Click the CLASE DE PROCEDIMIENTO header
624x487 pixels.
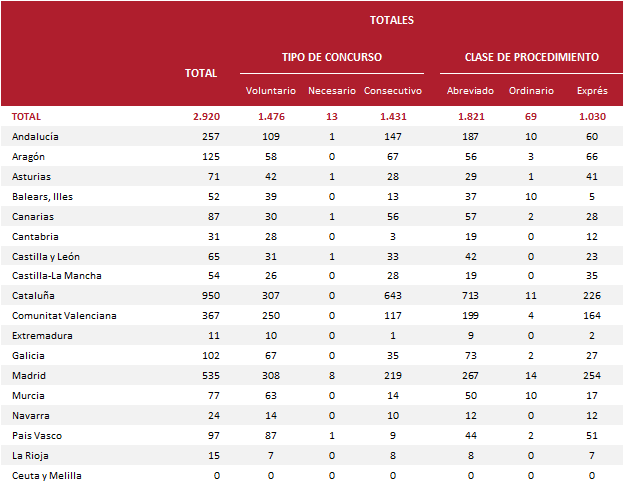pos(532,57)
